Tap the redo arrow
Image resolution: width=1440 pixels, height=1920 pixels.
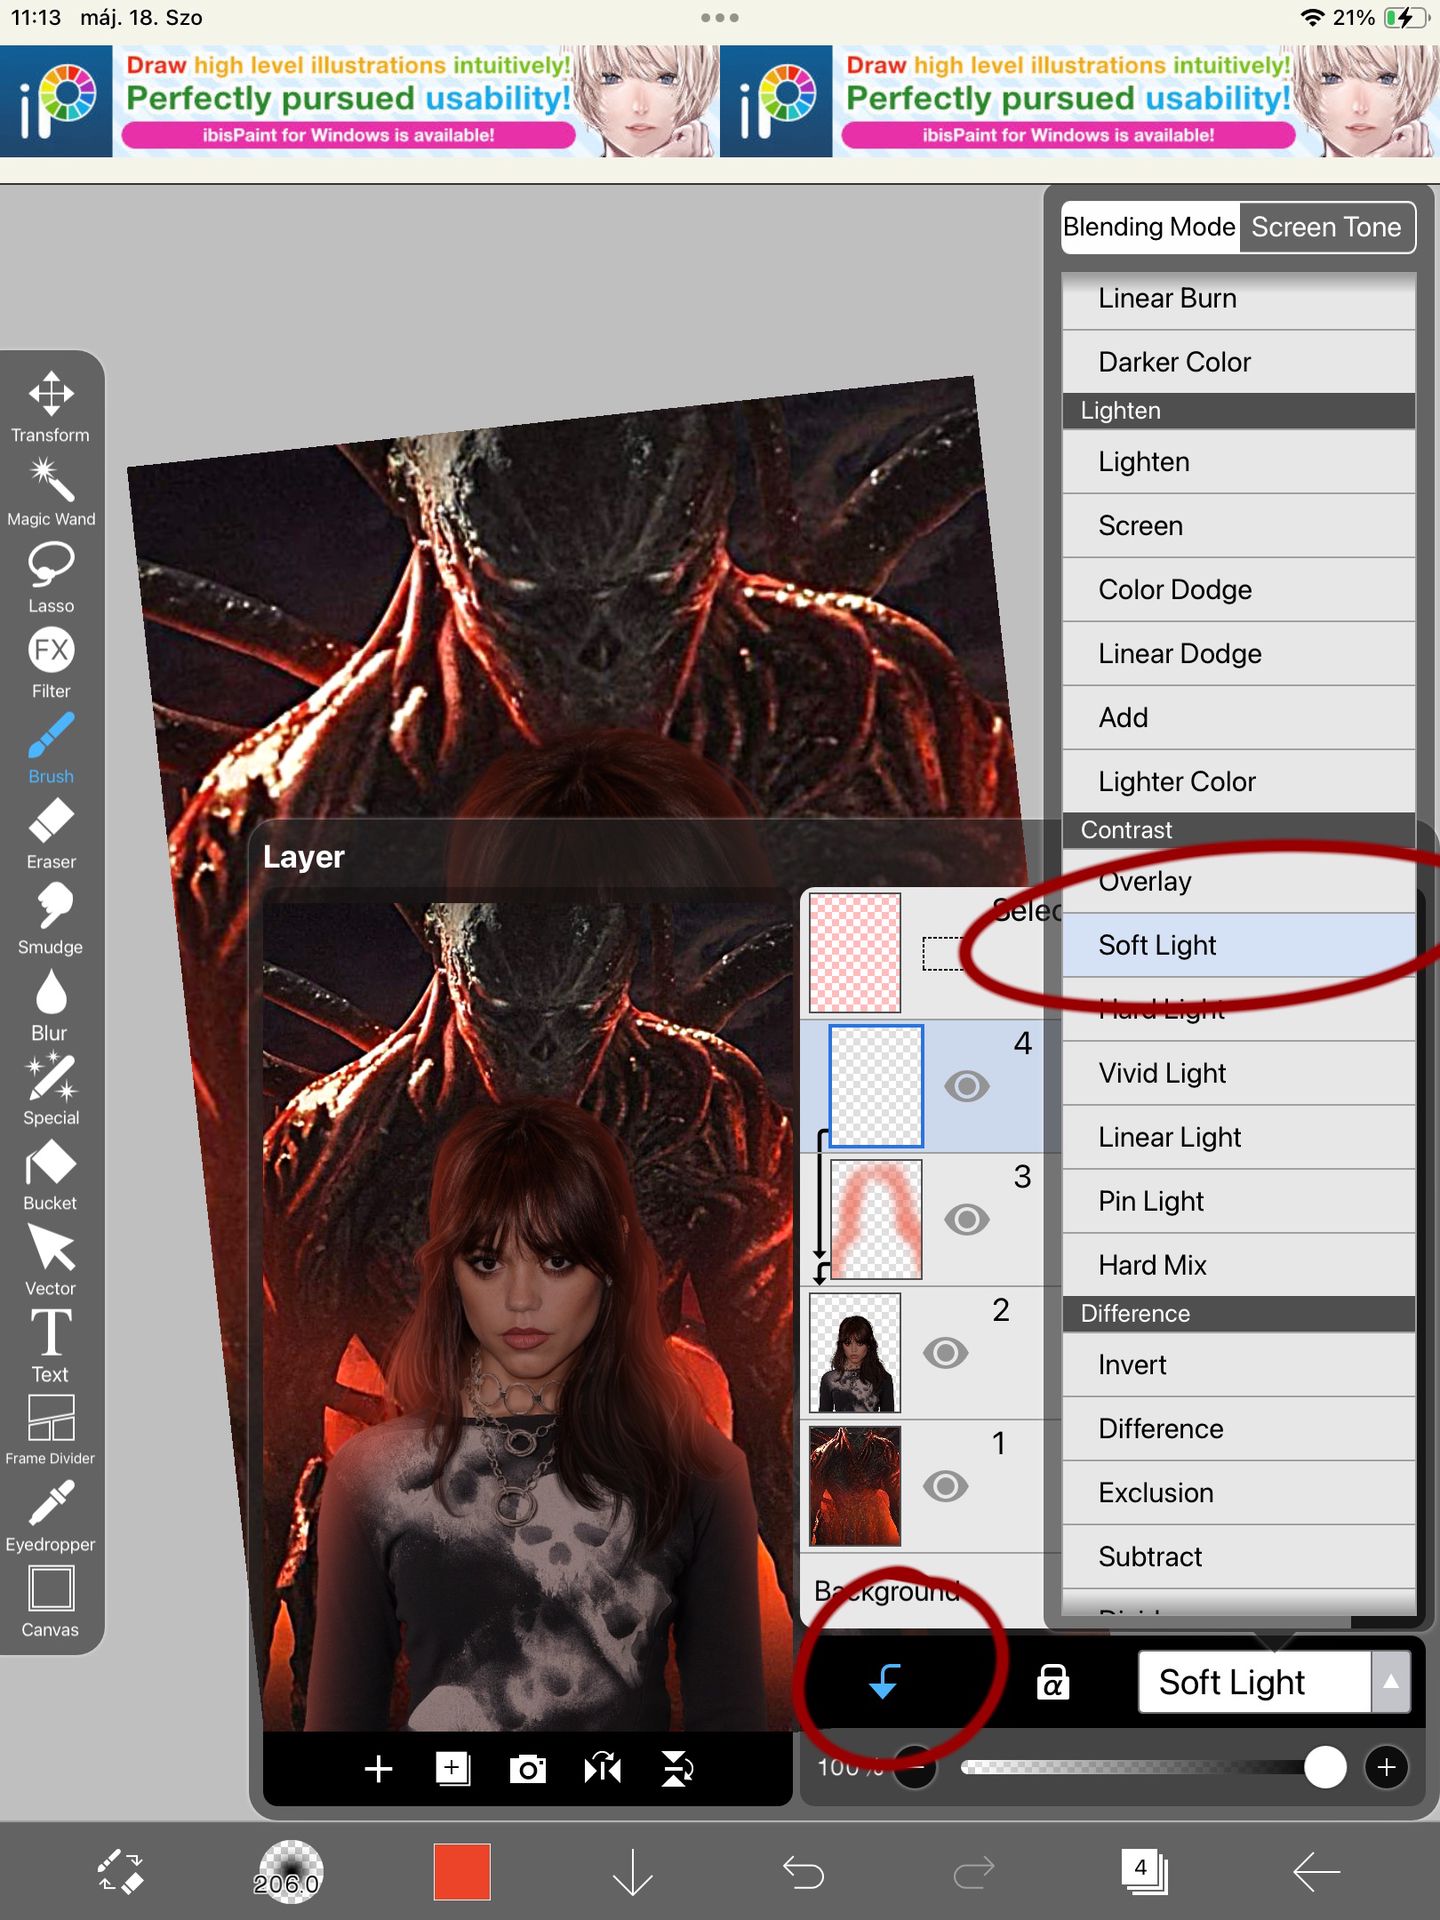point(973,1871)
